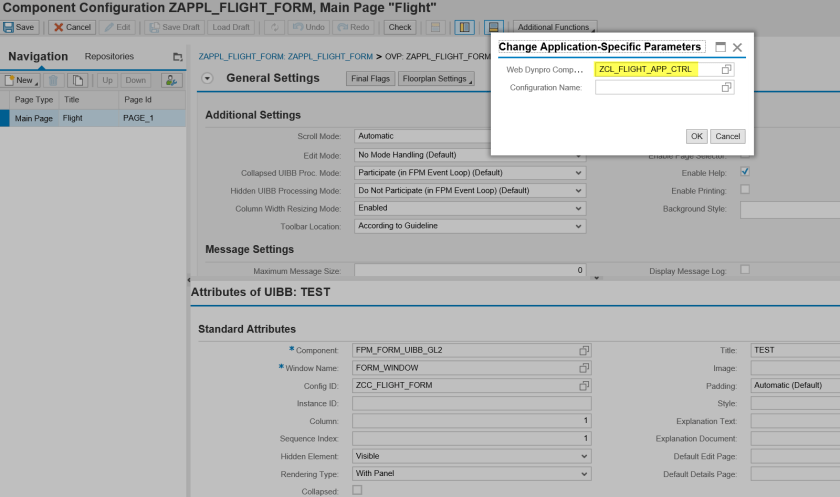Click the layout icon right of Check
Viewport: 840px width, 497px height.
pyautogui.click(x=436, y=27)
